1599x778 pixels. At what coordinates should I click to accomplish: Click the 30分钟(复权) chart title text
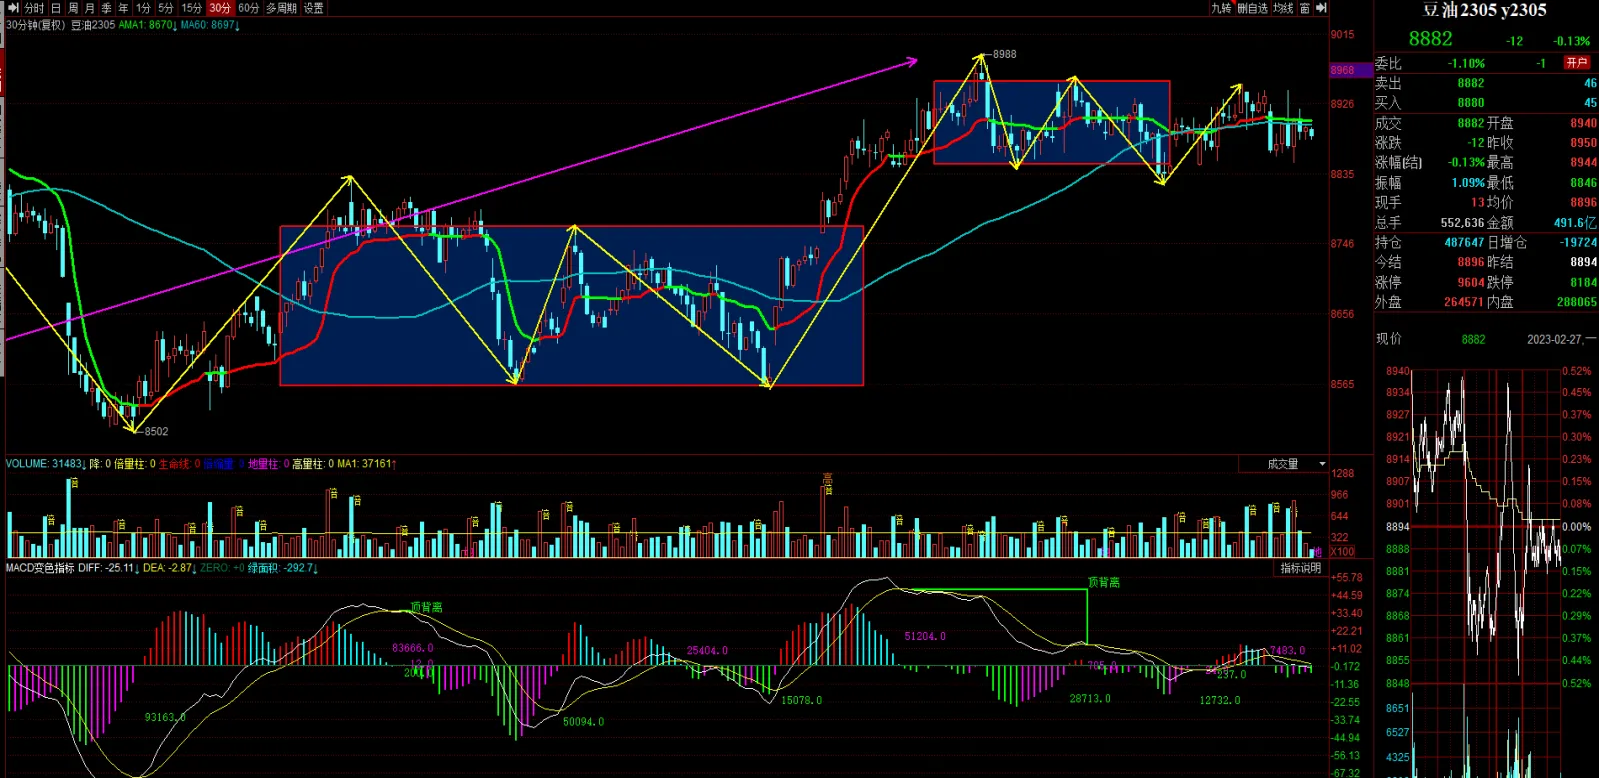click(x=36, y=25)
